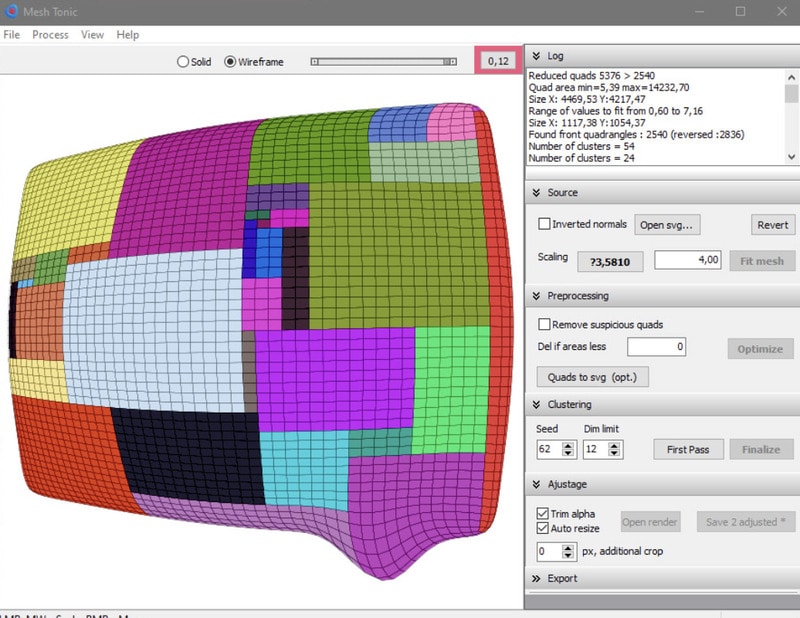Run the First Pass clustering button
This screenshot has height=618, width=800.
tap(687, 449)
